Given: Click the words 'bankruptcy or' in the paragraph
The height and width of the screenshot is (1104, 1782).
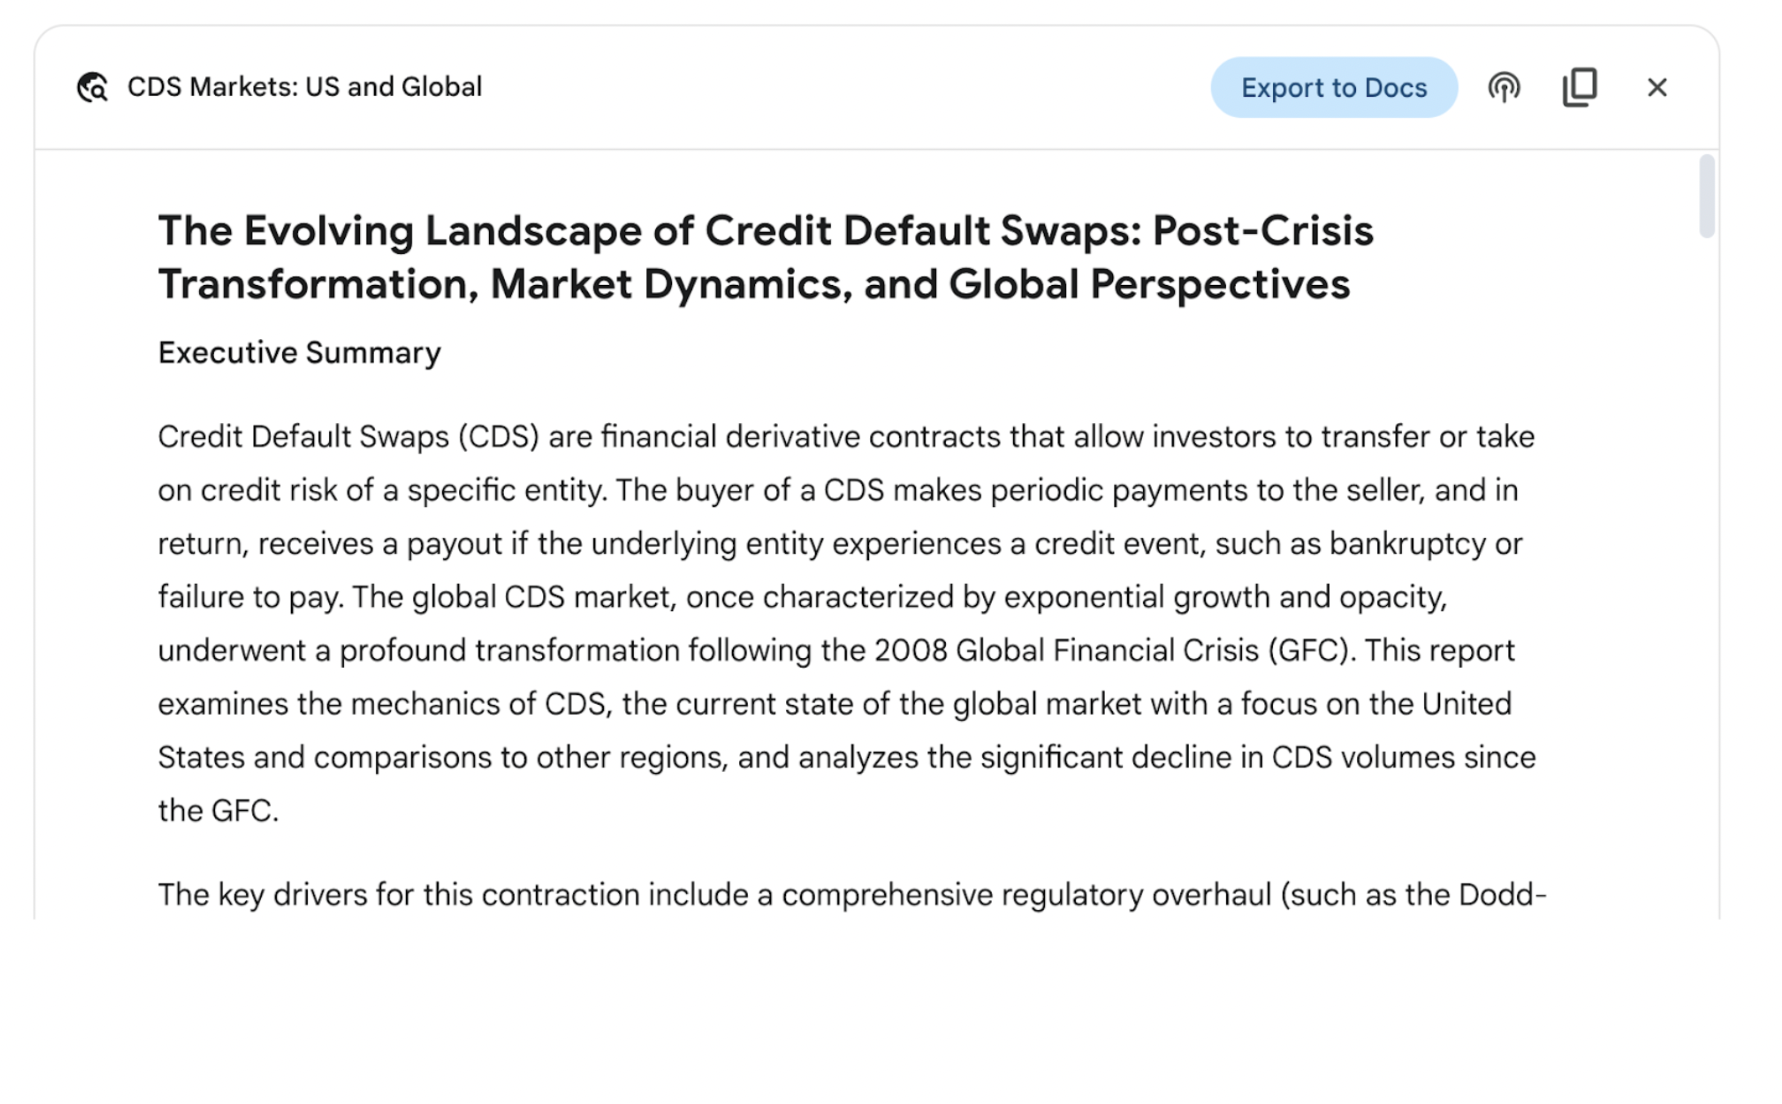Looking at the screenshot, I should click(1426, 544).
